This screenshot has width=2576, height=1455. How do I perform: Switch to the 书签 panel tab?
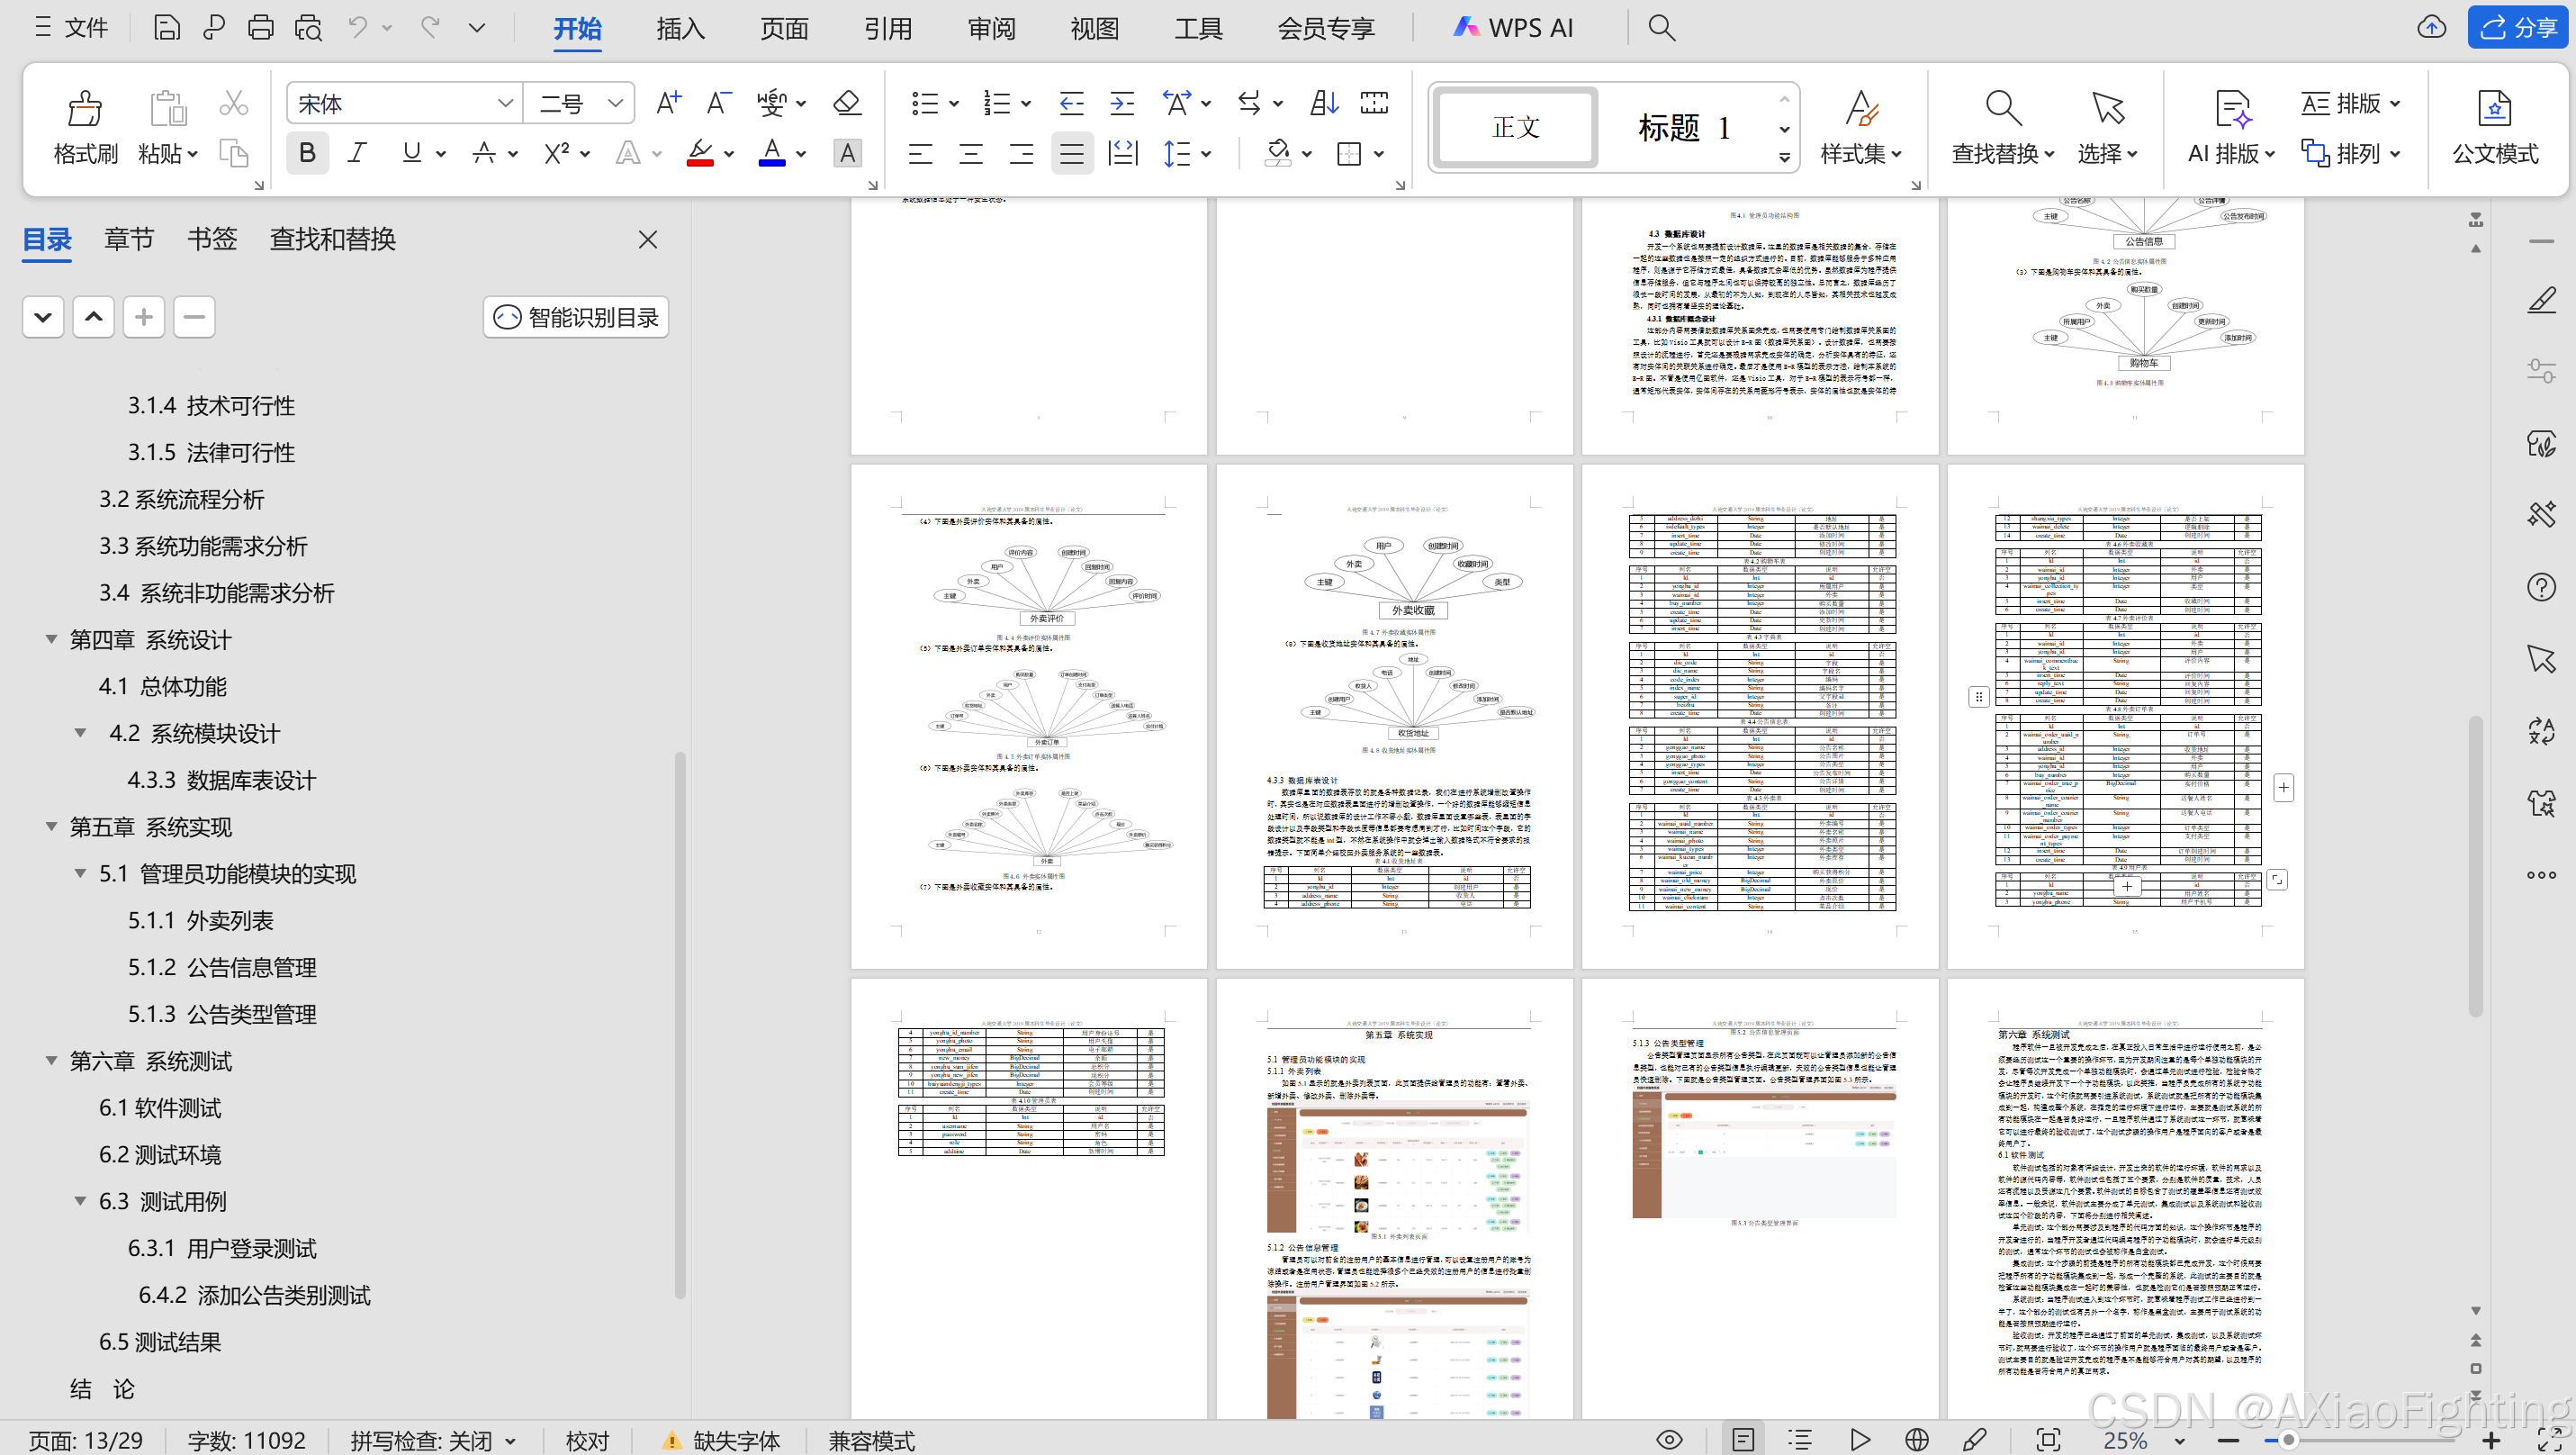tap(211, 239)
